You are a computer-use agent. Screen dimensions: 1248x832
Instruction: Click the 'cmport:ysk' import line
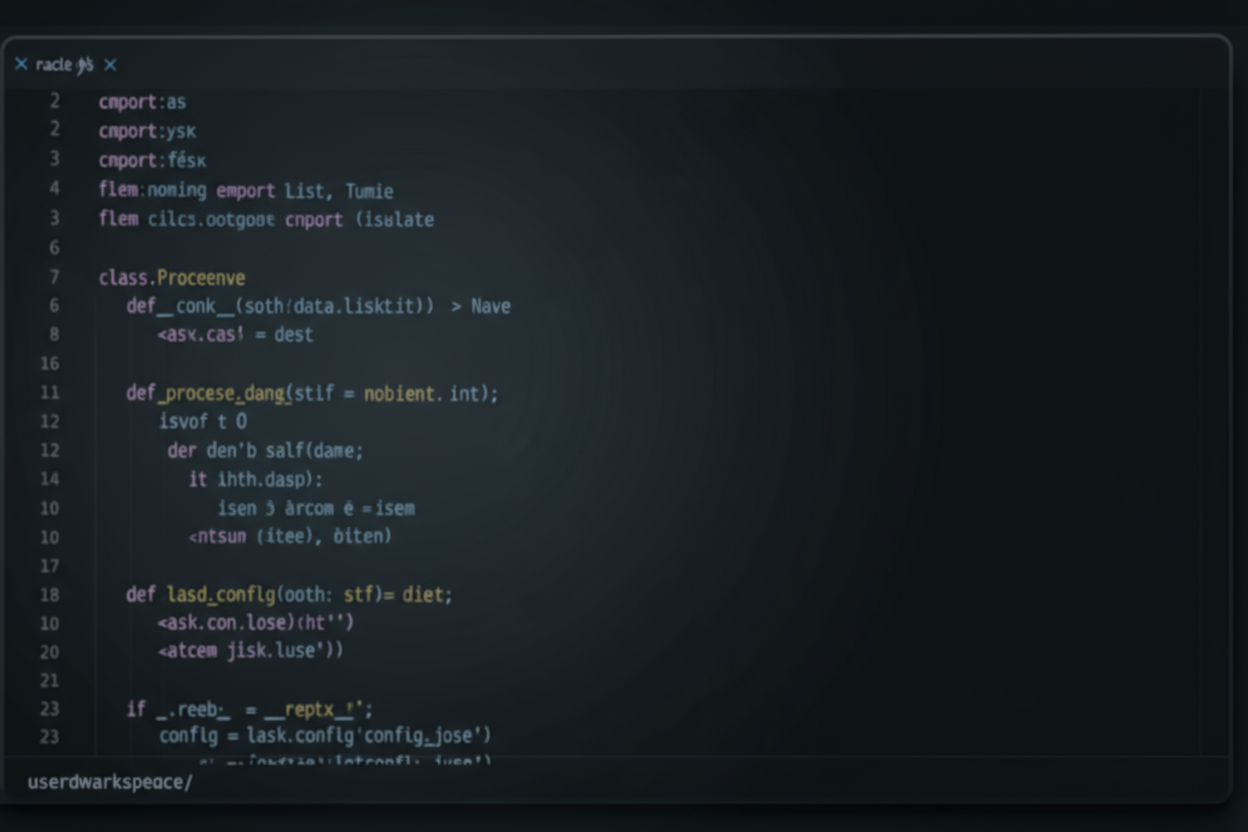point(147,131)
